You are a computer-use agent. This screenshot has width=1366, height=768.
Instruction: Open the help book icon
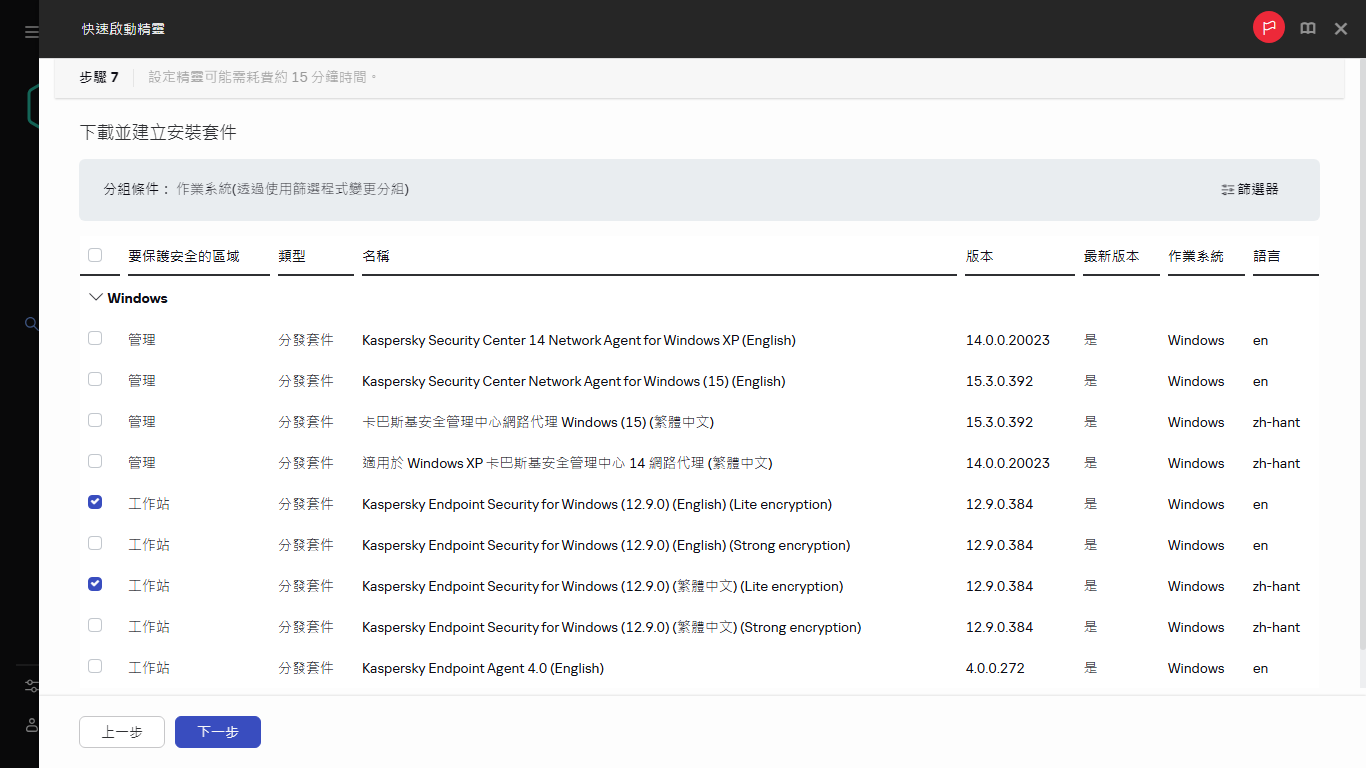(1308, 29)
